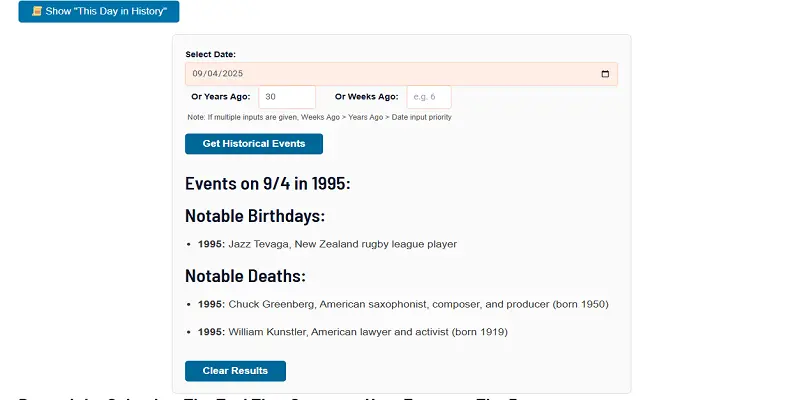Click the Weeks Ago input field
The height and width of the screenshot is (400, 800).
(x=429, y=97)
